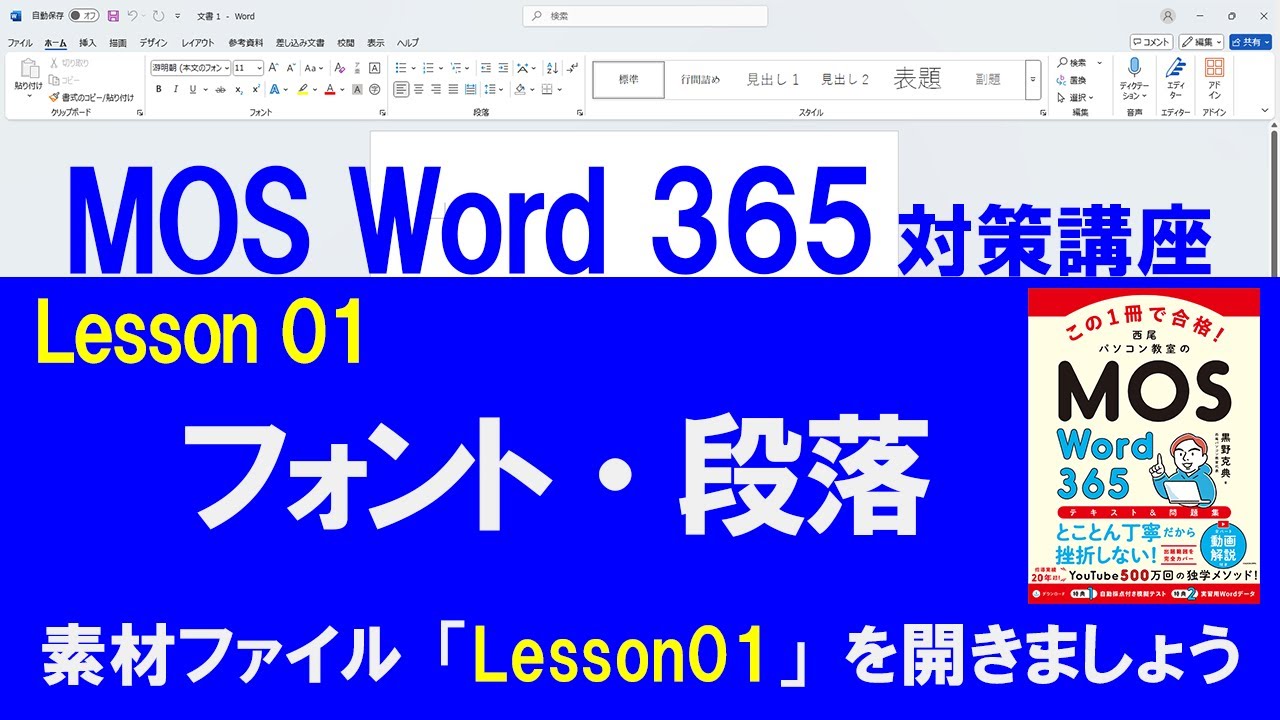Click center alignment icon

[x=419, y=89]
